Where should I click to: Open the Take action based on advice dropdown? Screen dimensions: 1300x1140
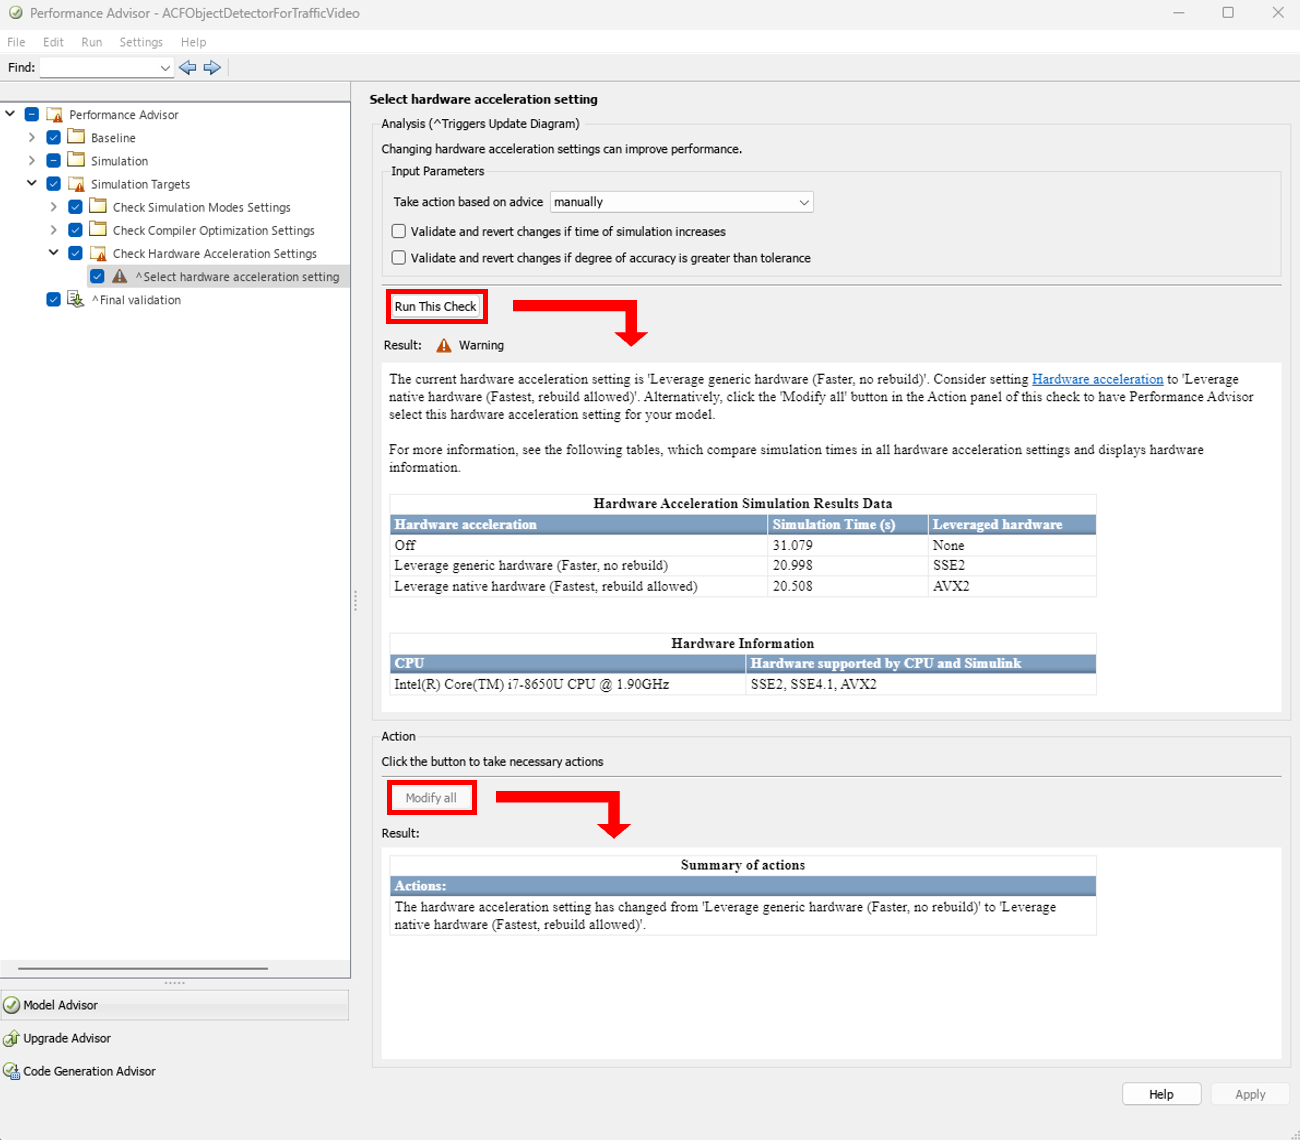681,202
